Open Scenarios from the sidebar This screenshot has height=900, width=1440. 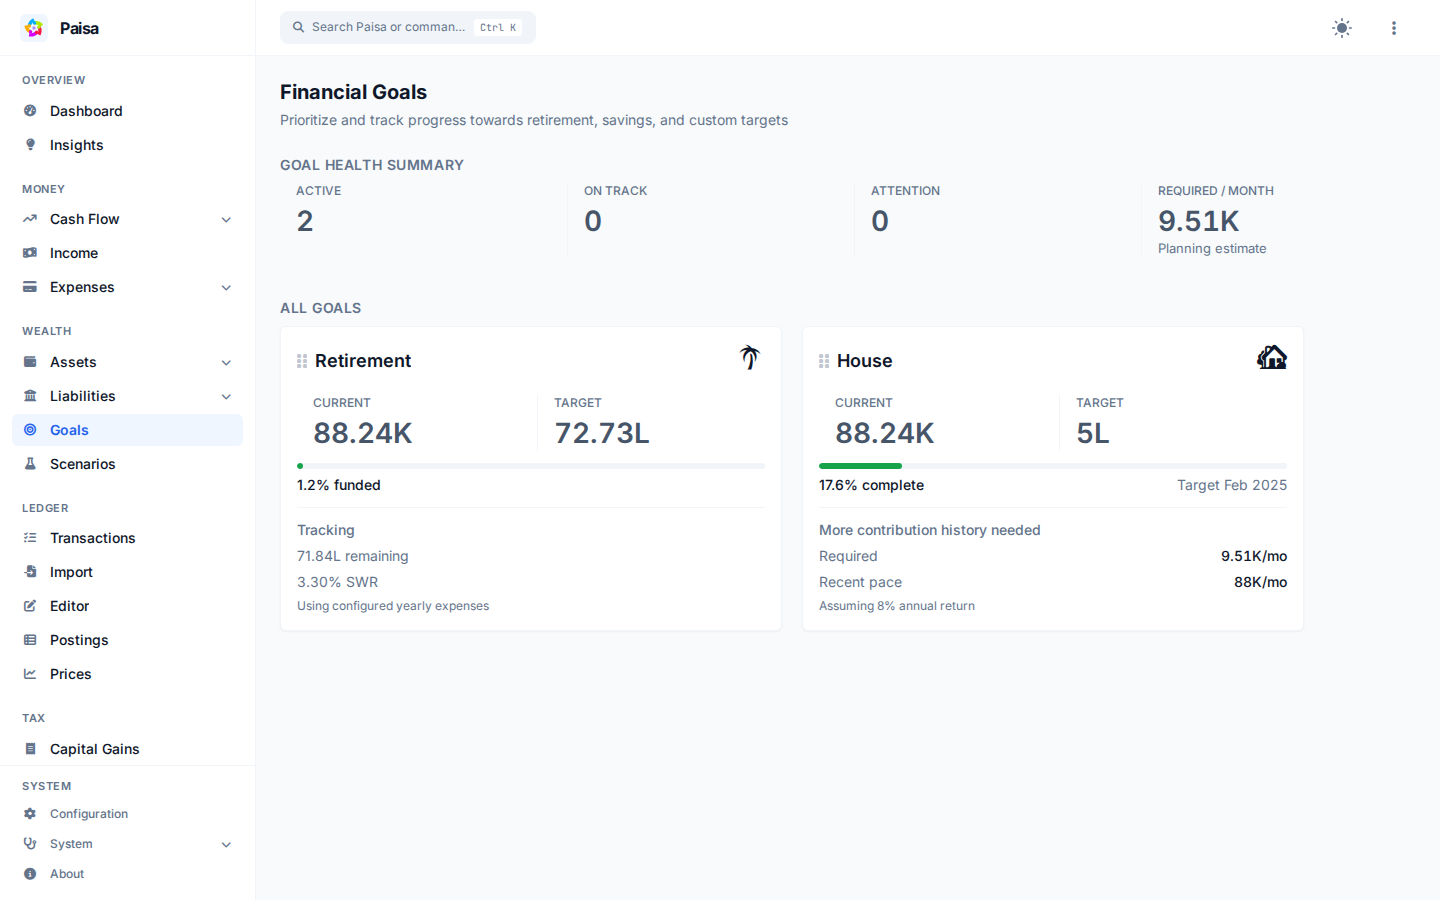tap(127, 464)
